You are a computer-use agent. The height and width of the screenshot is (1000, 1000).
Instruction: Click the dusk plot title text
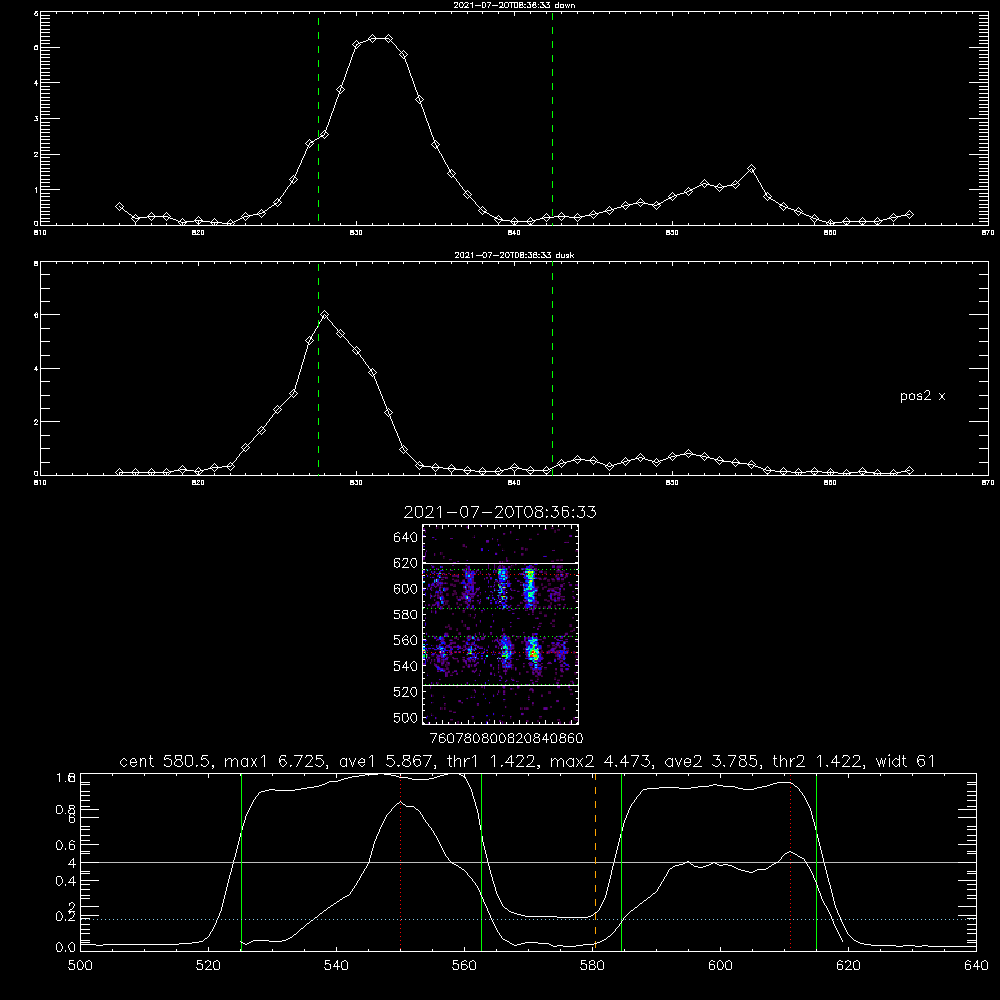tap(514, 255)
